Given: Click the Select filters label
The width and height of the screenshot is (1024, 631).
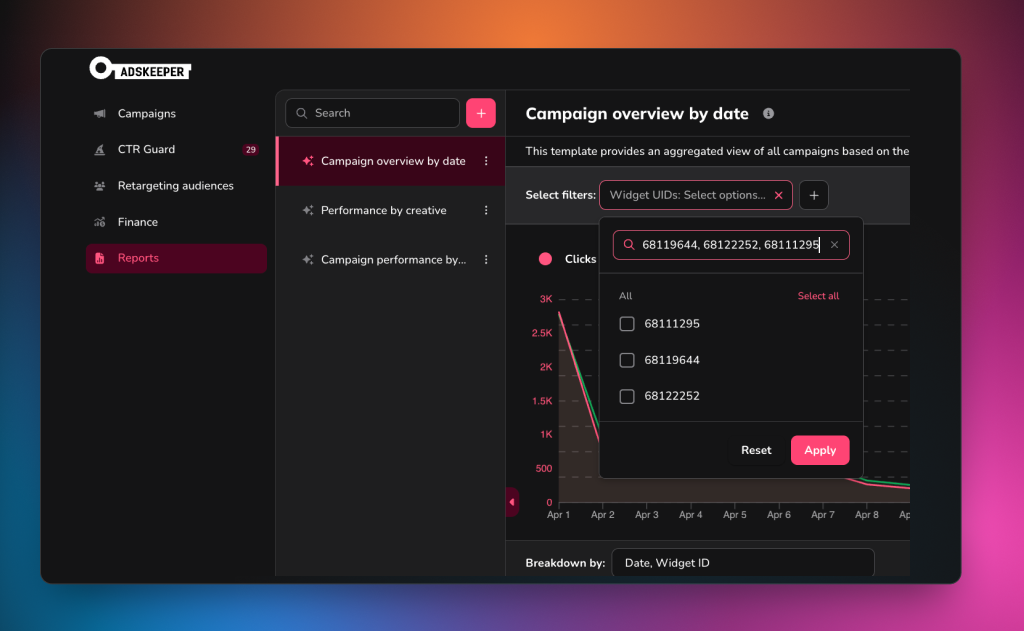Looking at the screenshot, I should (x=560, y=195).
